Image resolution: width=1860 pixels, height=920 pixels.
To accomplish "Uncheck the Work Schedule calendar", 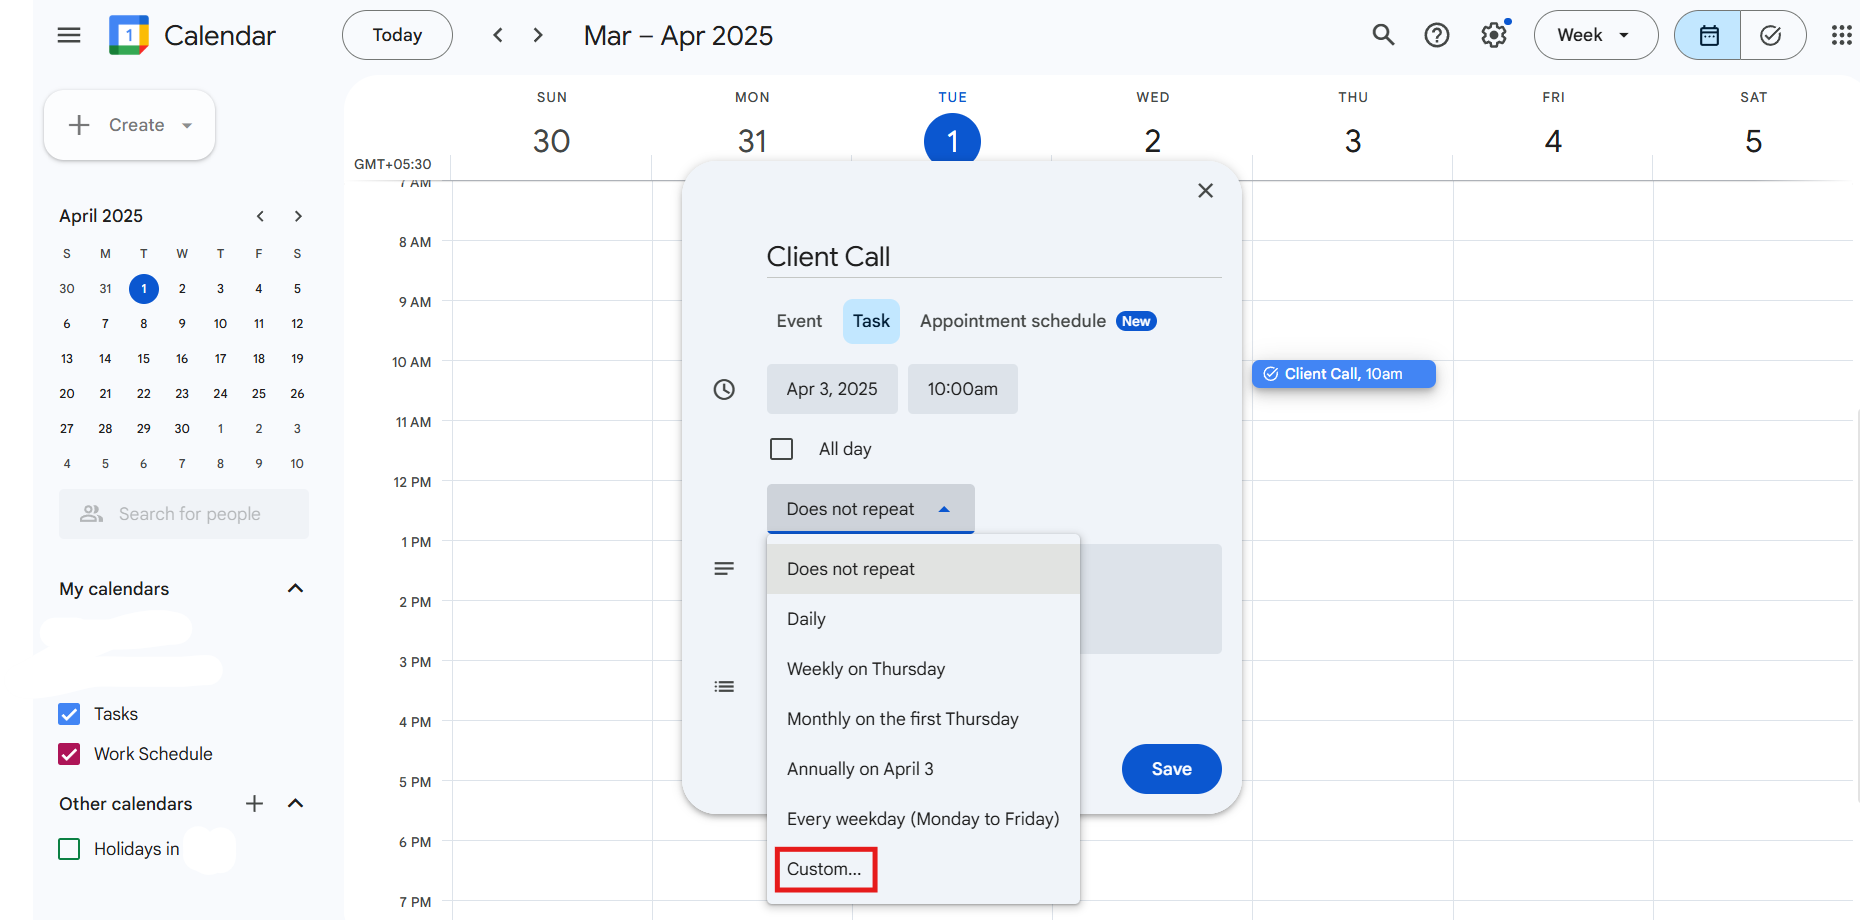I will (68, 753).
